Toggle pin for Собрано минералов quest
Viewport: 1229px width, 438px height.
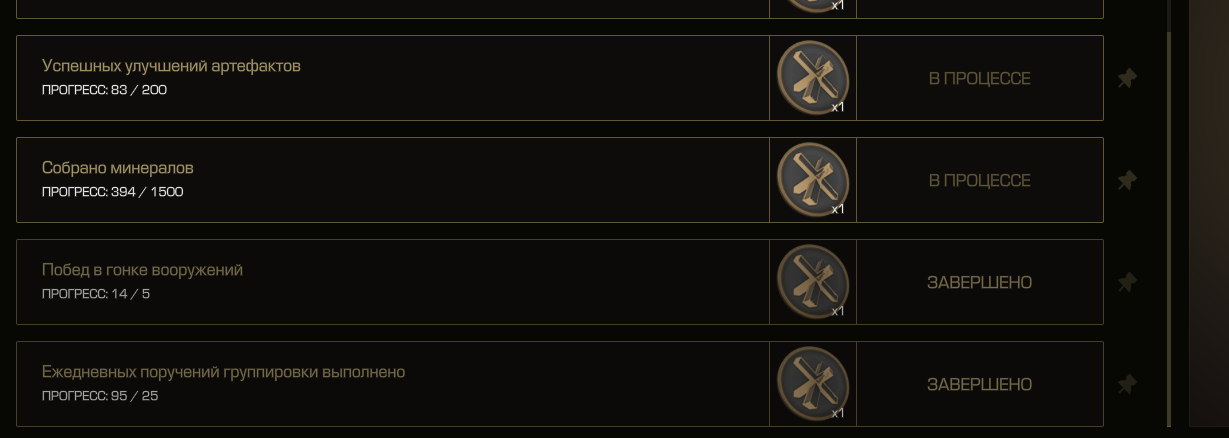(1127, 180)
